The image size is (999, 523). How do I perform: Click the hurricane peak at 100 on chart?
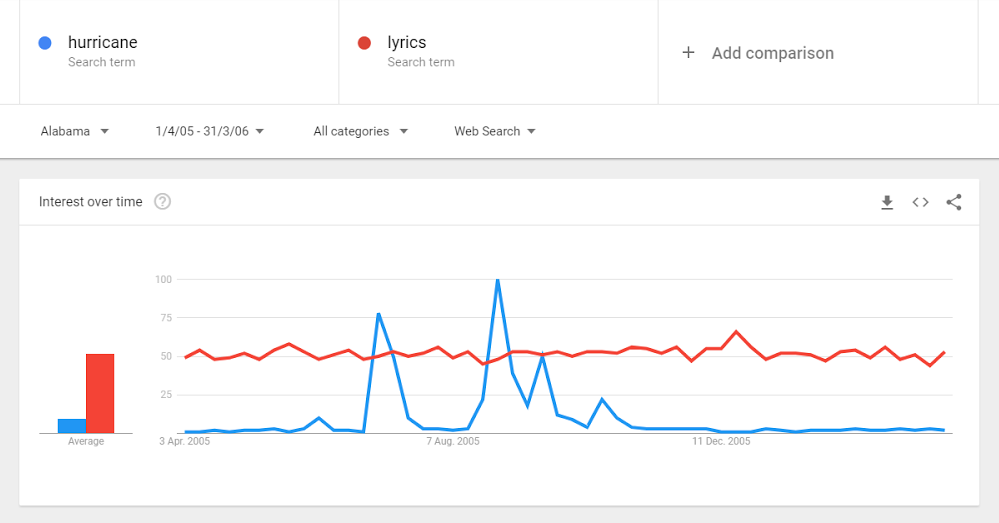click(x=498, y=280)
